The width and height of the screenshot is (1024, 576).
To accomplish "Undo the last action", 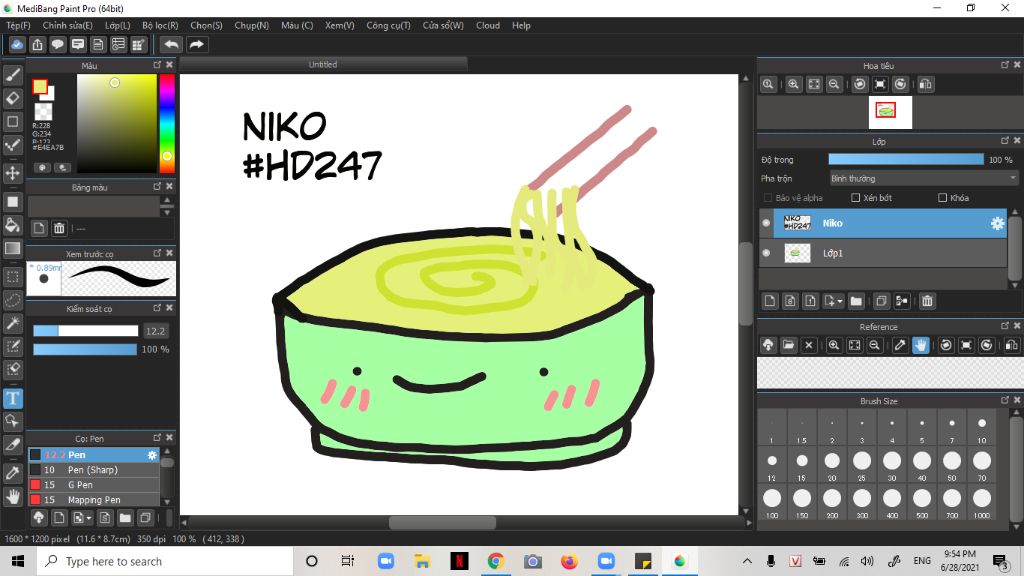I will tap(171, 44).
